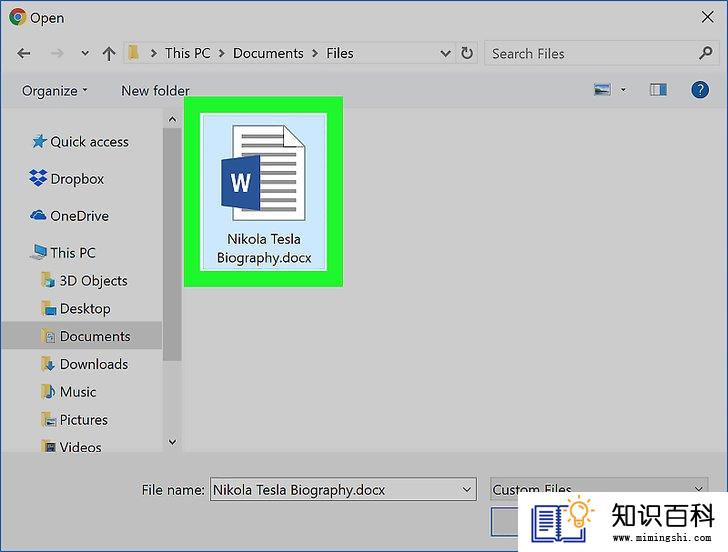The width and height of the screenshot is (728, 552).
Task: Open the Organize menu
Action: 54,91
